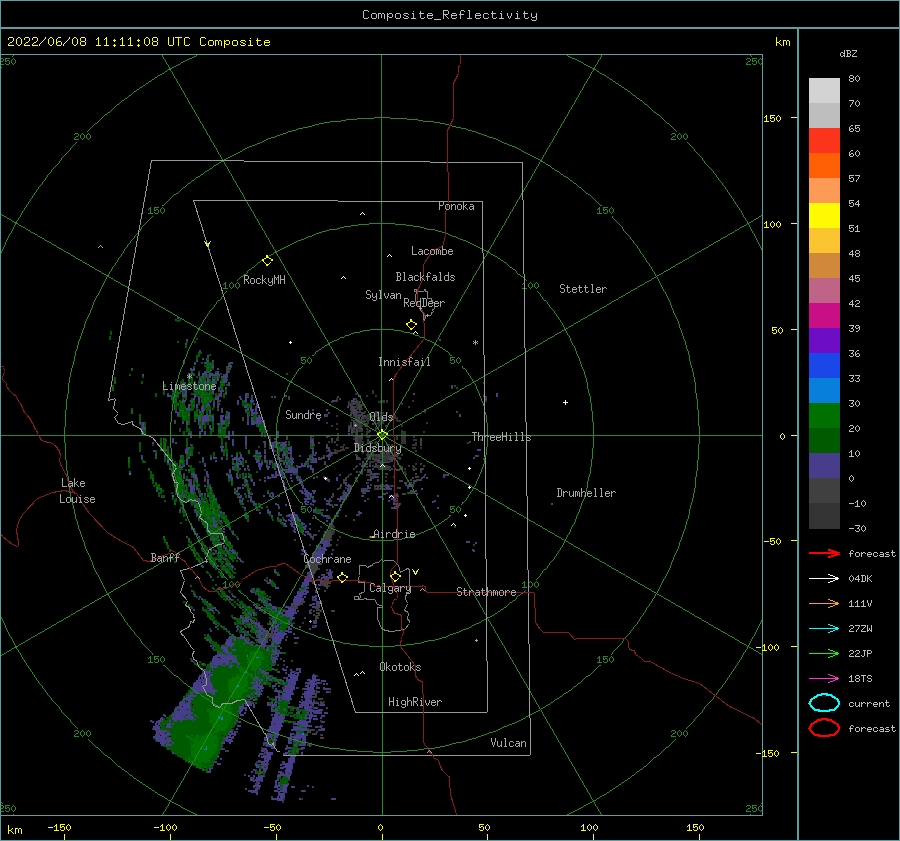Select the magenta 42 dBZ color swatch
Viewport: 900px width, 841px height.
[824, 315]
